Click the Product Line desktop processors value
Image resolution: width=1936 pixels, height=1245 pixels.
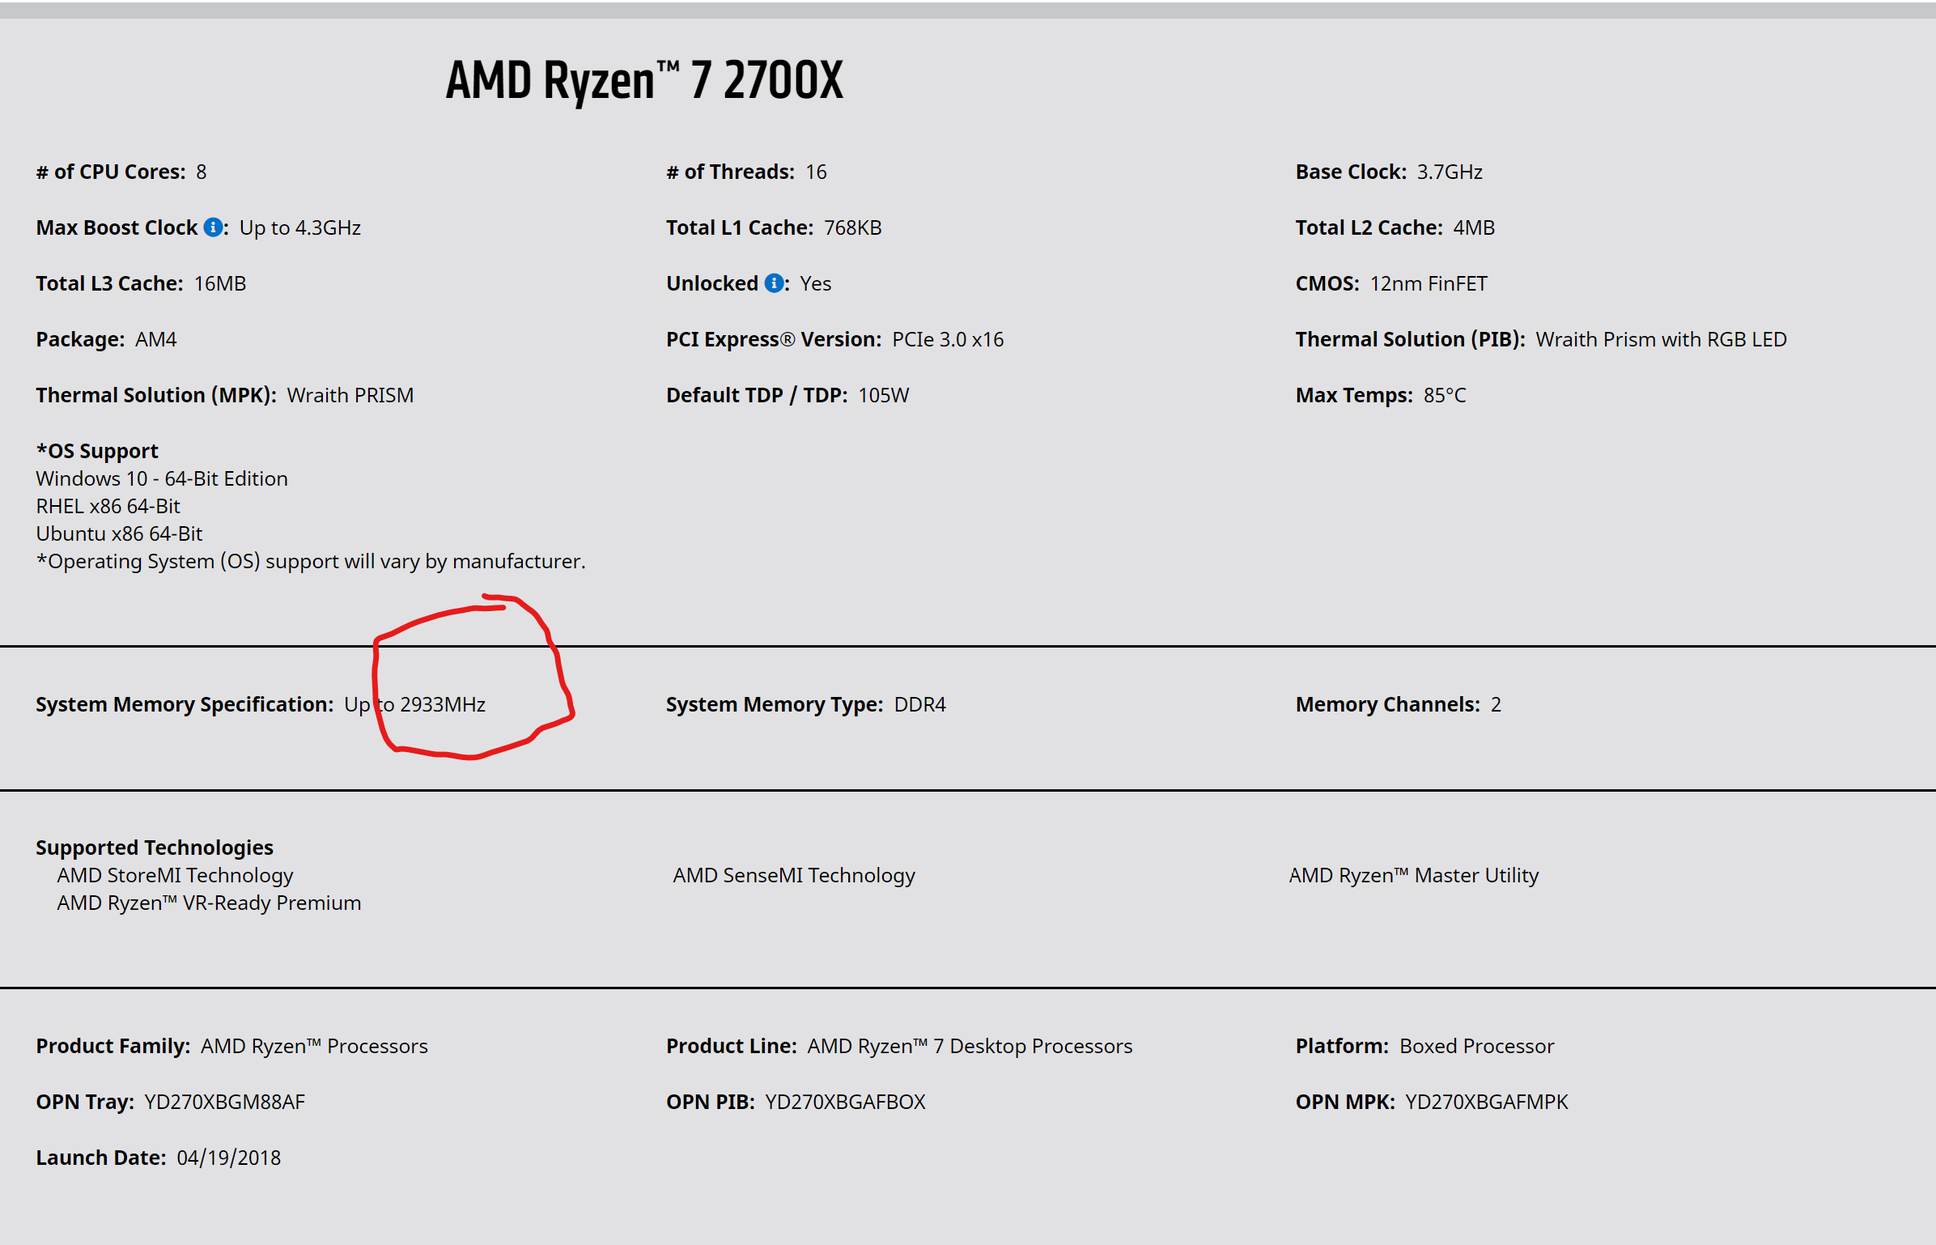(x=969, y=1046)
